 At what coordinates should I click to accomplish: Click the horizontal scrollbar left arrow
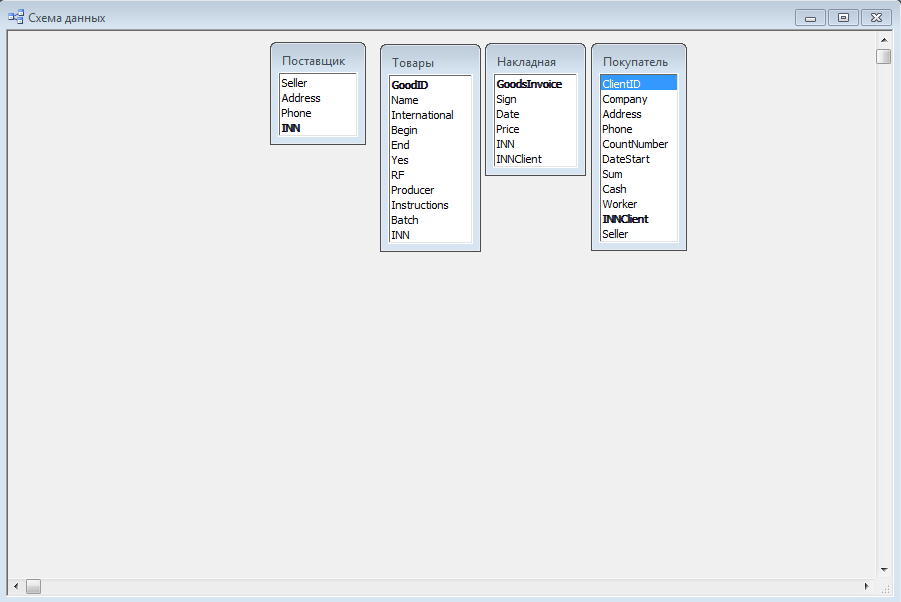pyautogui.click(x=16, y=586)
